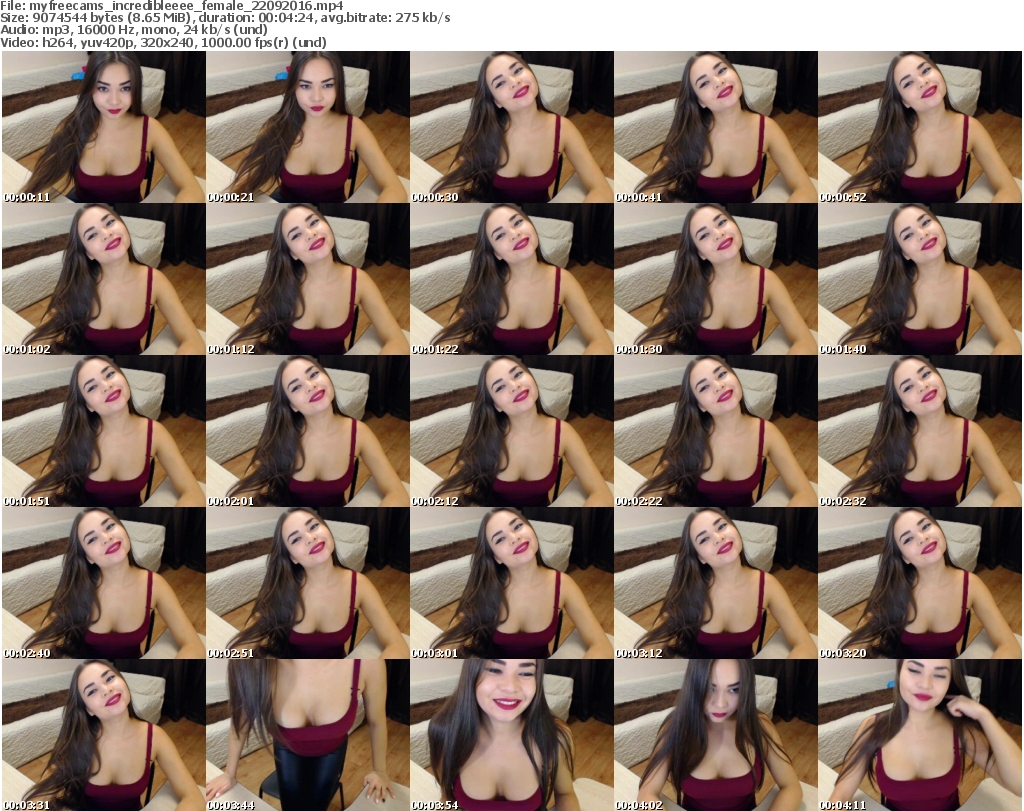The width and height of the screenshot is (1024, 811).
Task: Open the frame timestamped 00:01:12
Action: click(x=308, y=279)
